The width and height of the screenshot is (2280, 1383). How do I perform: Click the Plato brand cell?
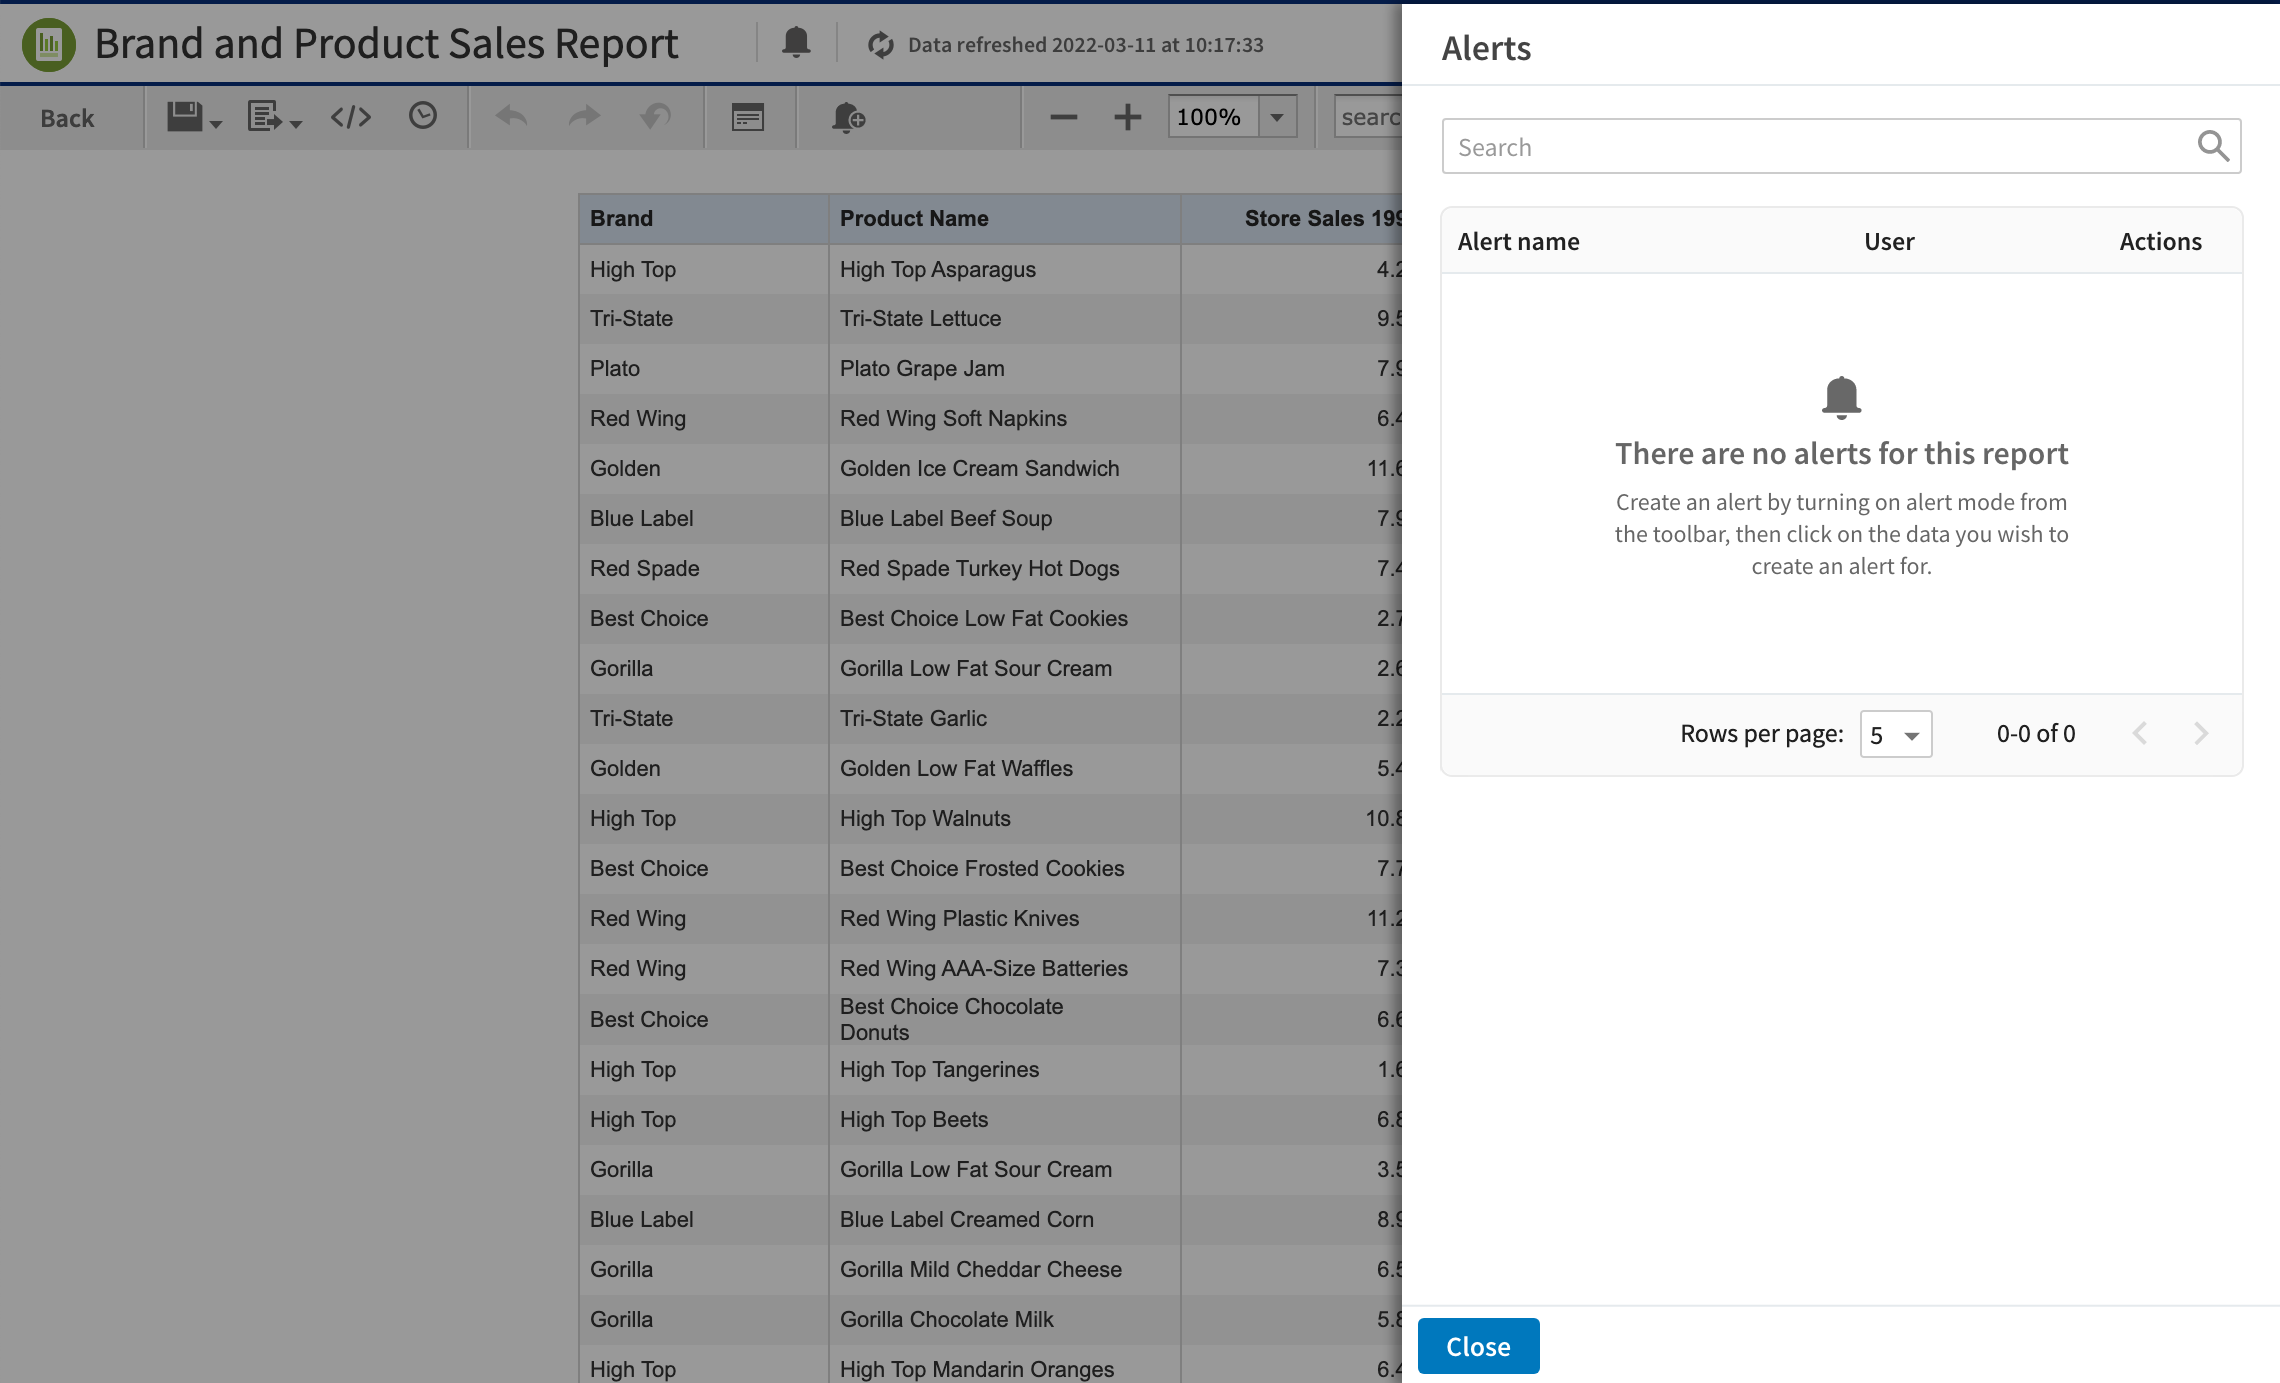point(703,368)
